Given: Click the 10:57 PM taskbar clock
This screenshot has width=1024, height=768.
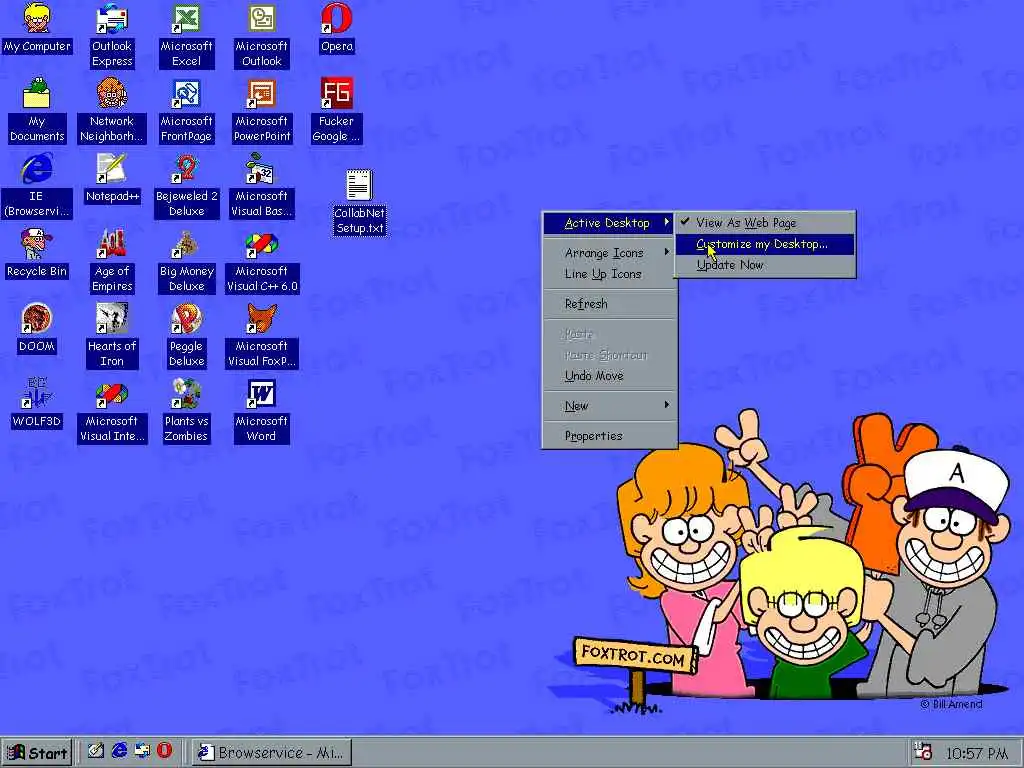Looking at the screenshot, I should click(976, 754).
